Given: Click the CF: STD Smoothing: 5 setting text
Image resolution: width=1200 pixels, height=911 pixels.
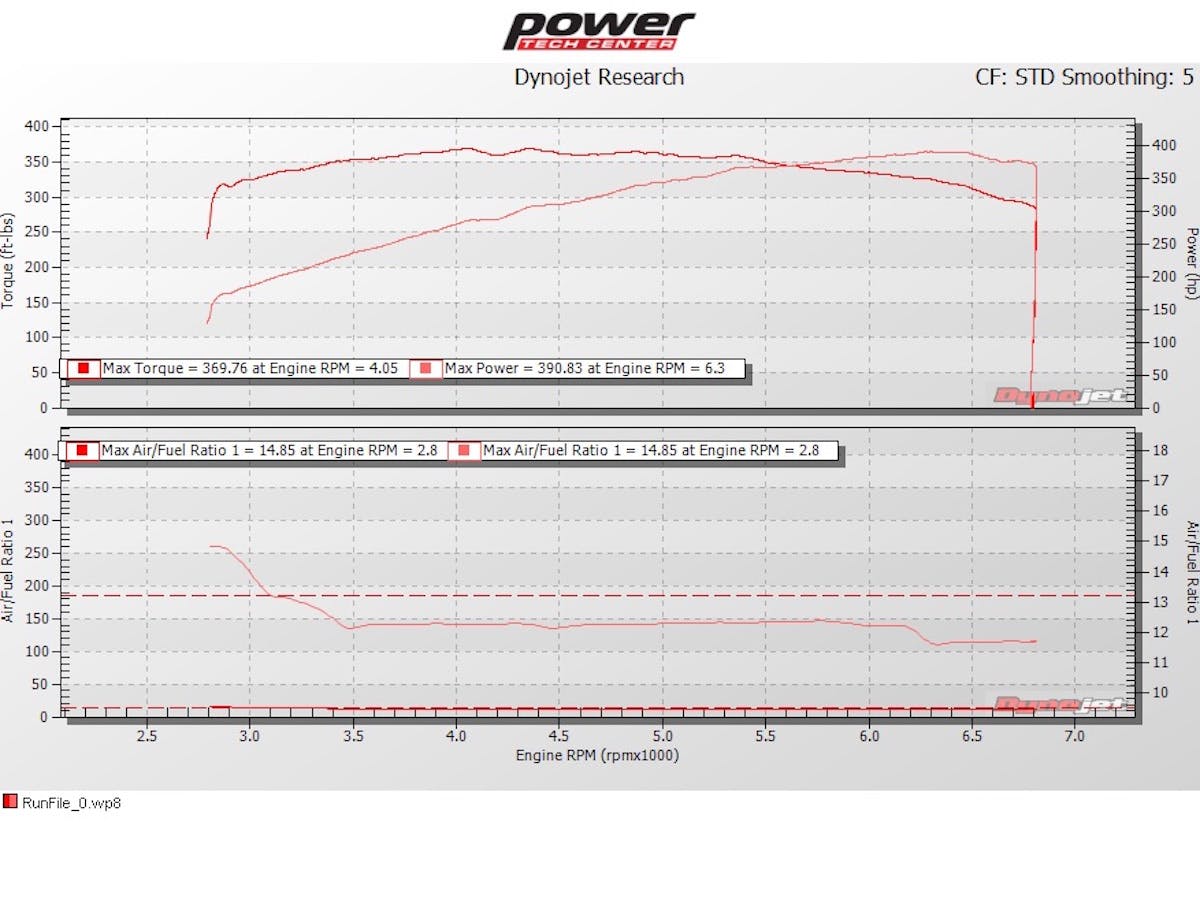Looking at the screenshot, I should (x=1084, y=78).
